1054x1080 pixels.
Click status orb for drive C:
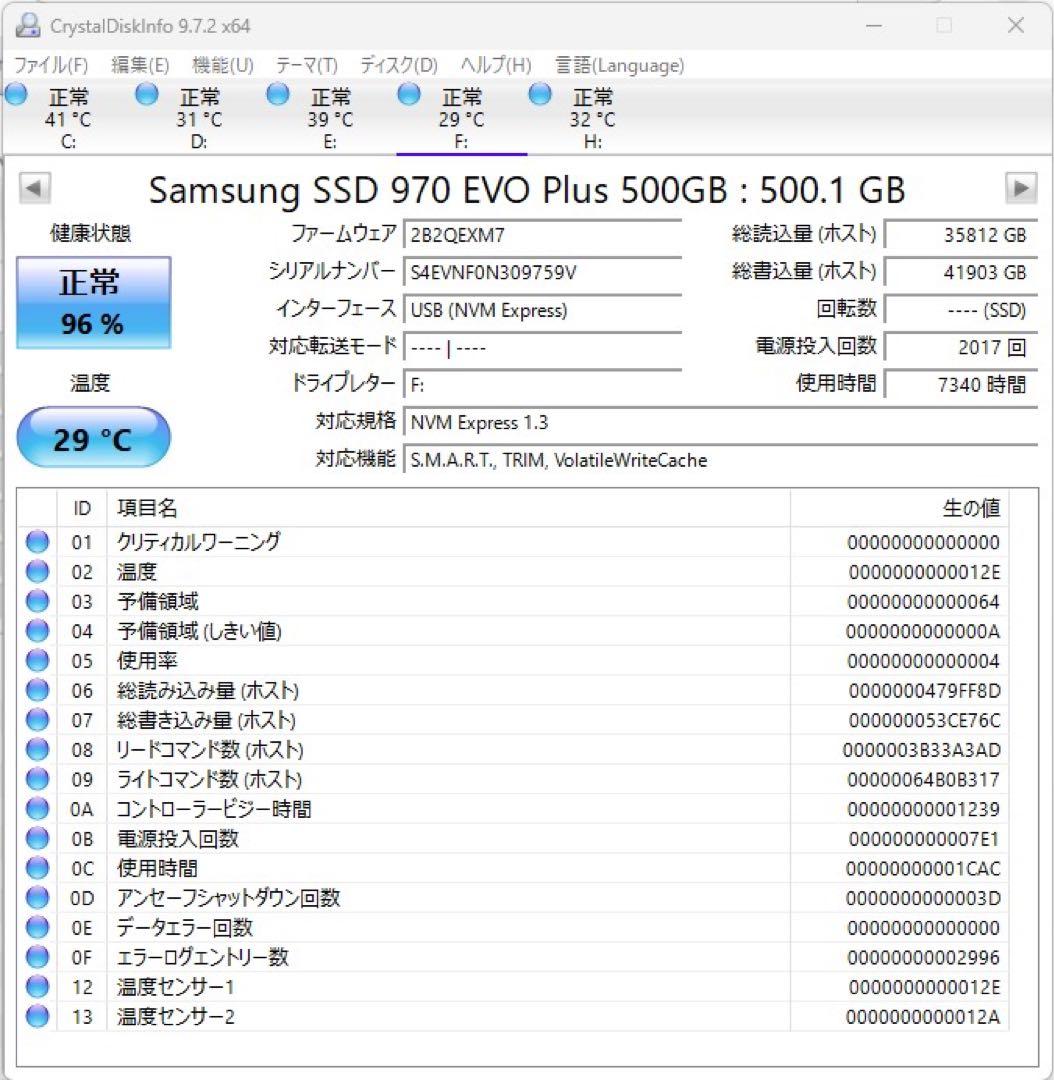[16, 94]
